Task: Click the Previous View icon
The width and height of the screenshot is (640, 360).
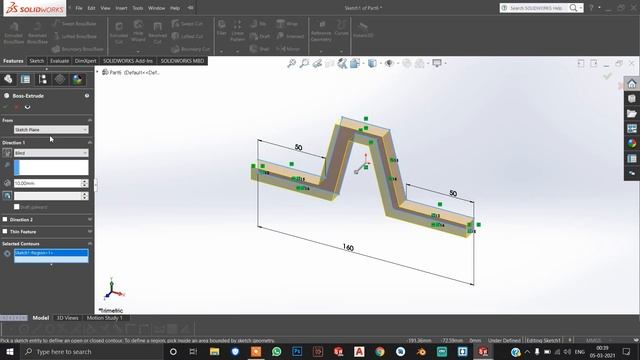Action: point(317,63)
